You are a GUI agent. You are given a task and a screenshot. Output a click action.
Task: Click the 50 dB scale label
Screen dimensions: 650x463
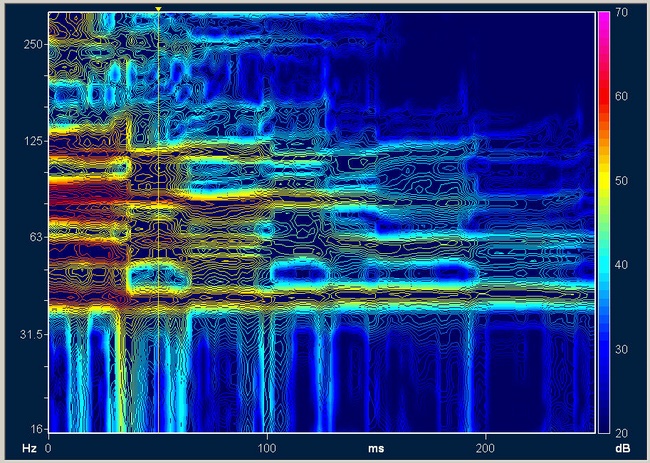tap(622, 181)
